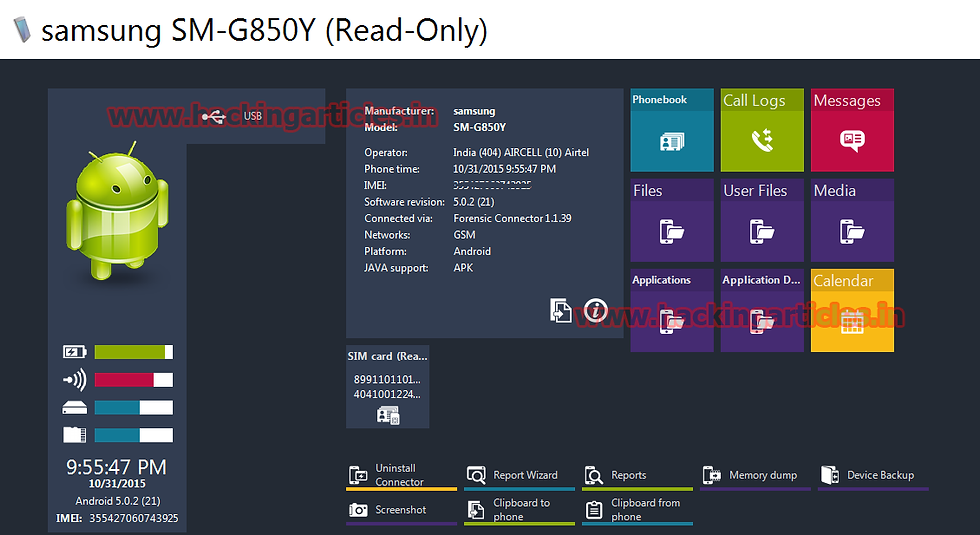Click the SIM card reader icon
The image size is (980, 535).
click(x=388, y=415)
